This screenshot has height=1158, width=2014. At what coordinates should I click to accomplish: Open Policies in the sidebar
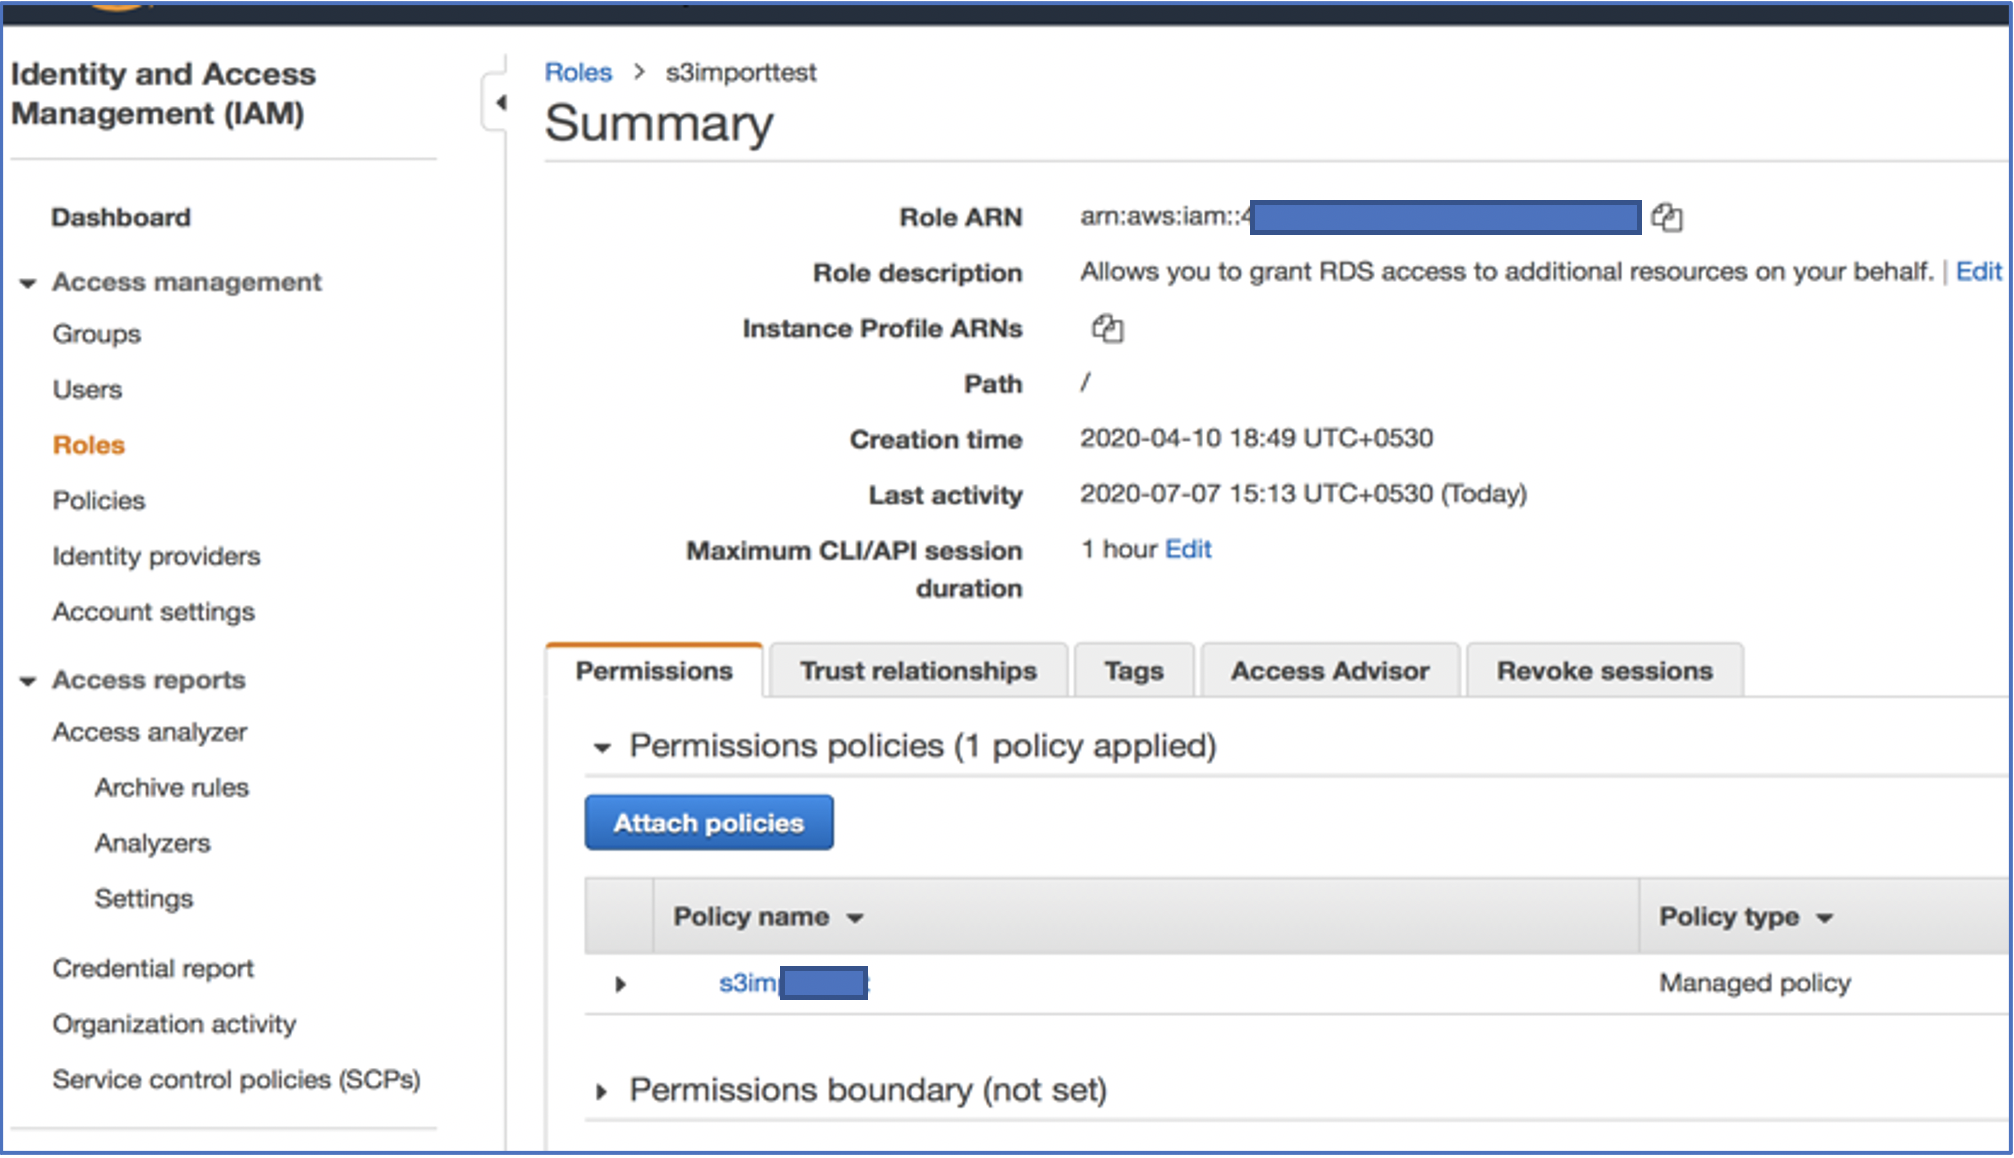[99, 500]
